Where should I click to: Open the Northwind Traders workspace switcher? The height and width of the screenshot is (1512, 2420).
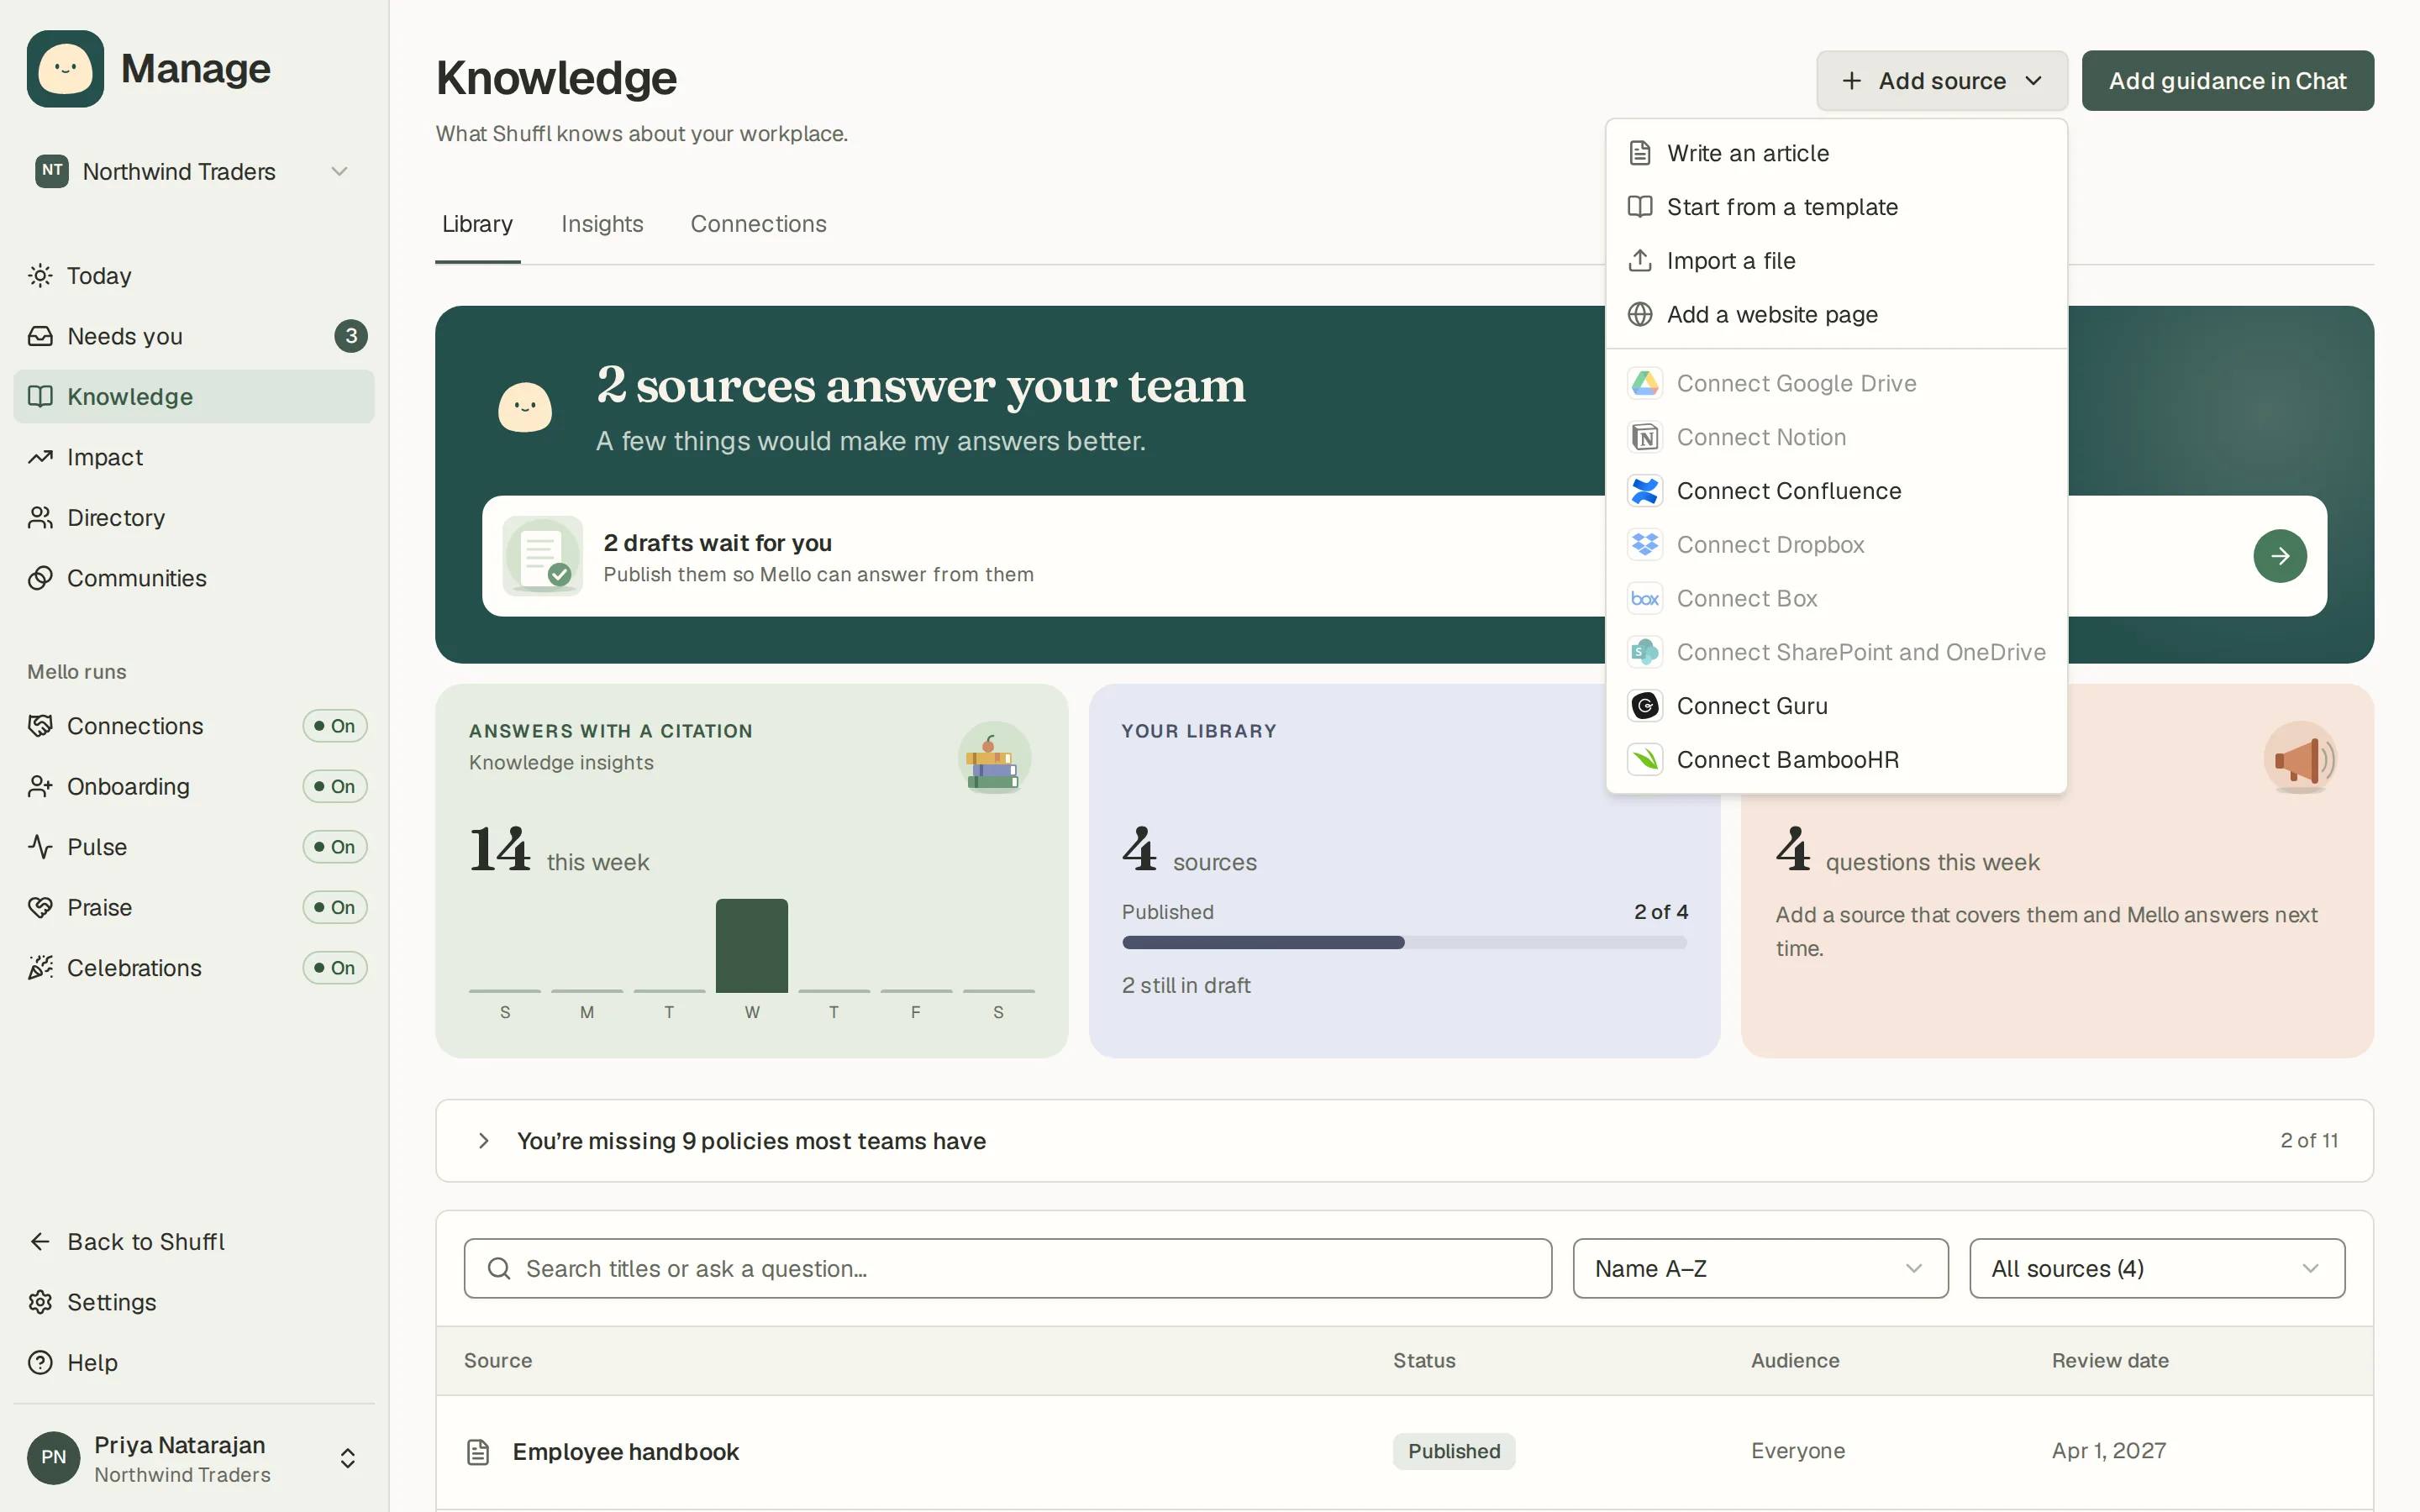click(193, 171)
